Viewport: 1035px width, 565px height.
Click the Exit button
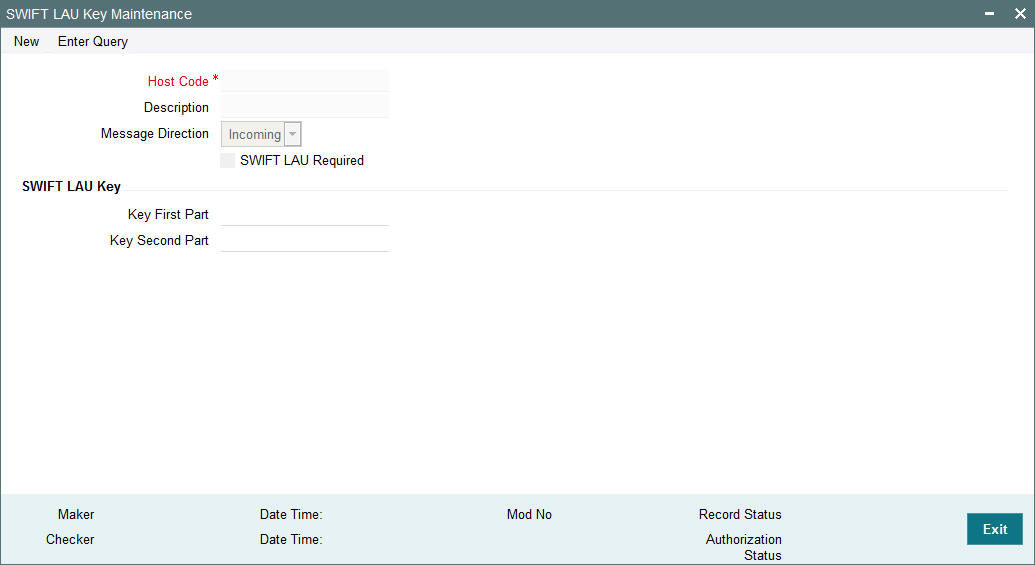tap(995, 529)
